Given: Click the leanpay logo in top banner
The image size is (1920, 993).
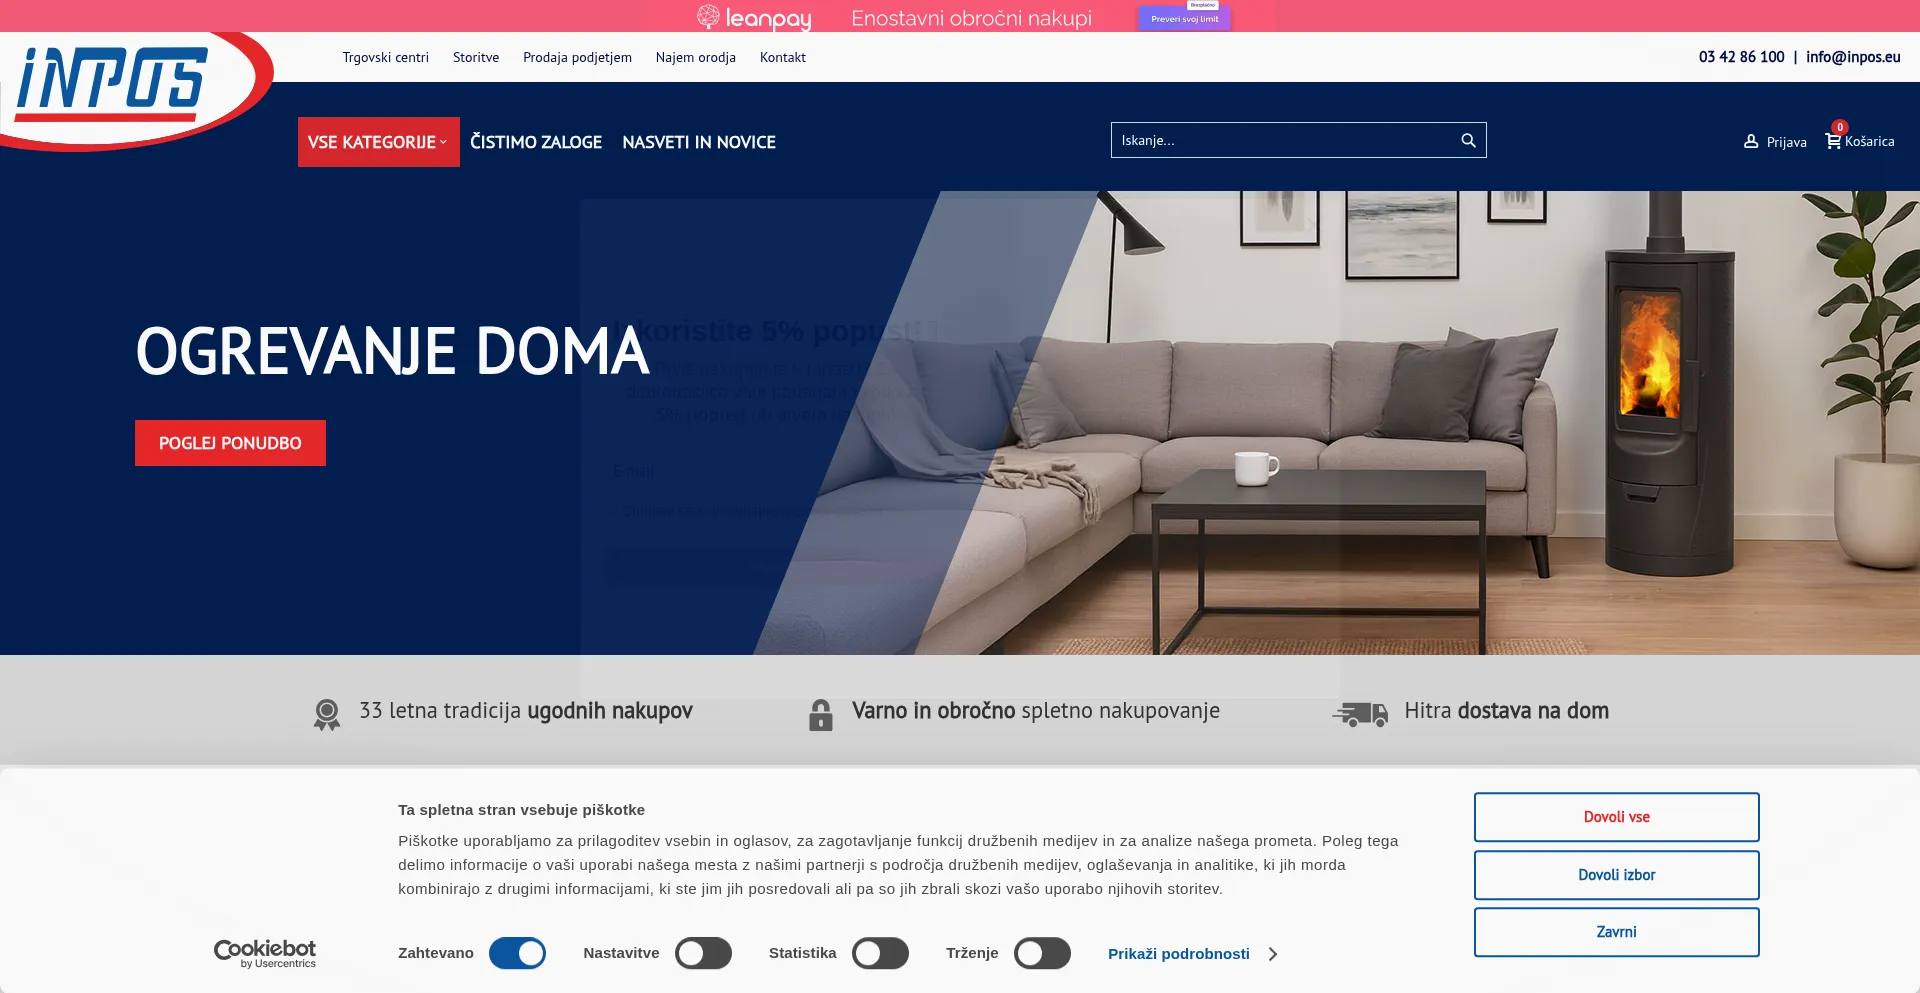Looking at the screenshot, I should (x=754, y=18).
